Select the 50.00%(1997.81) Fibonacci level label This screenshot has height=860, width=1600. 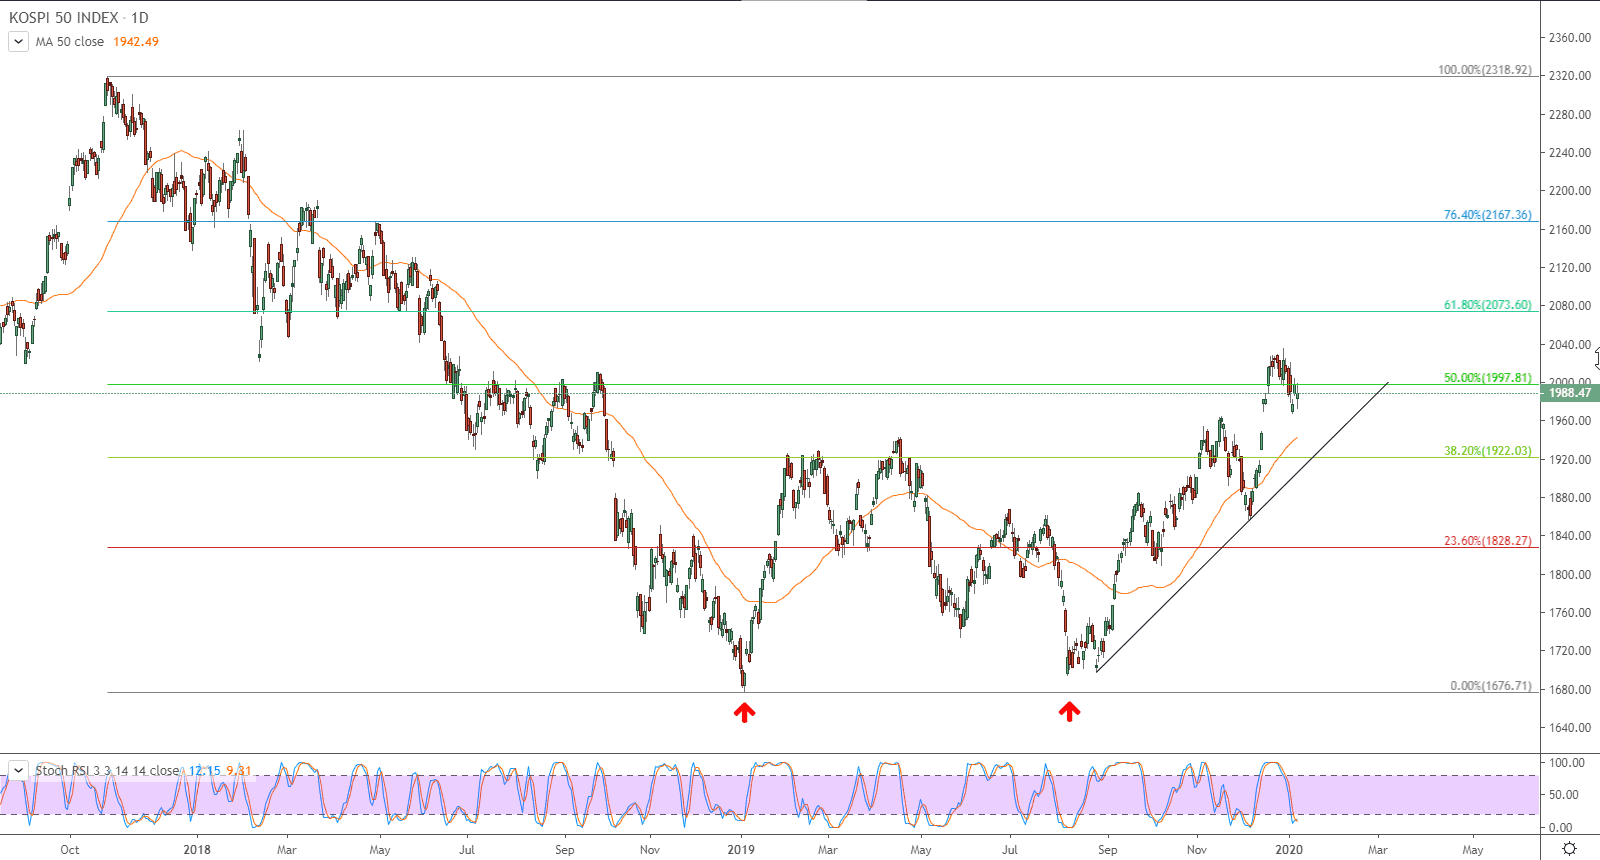pyautogui.click(x=1488, y=378)
